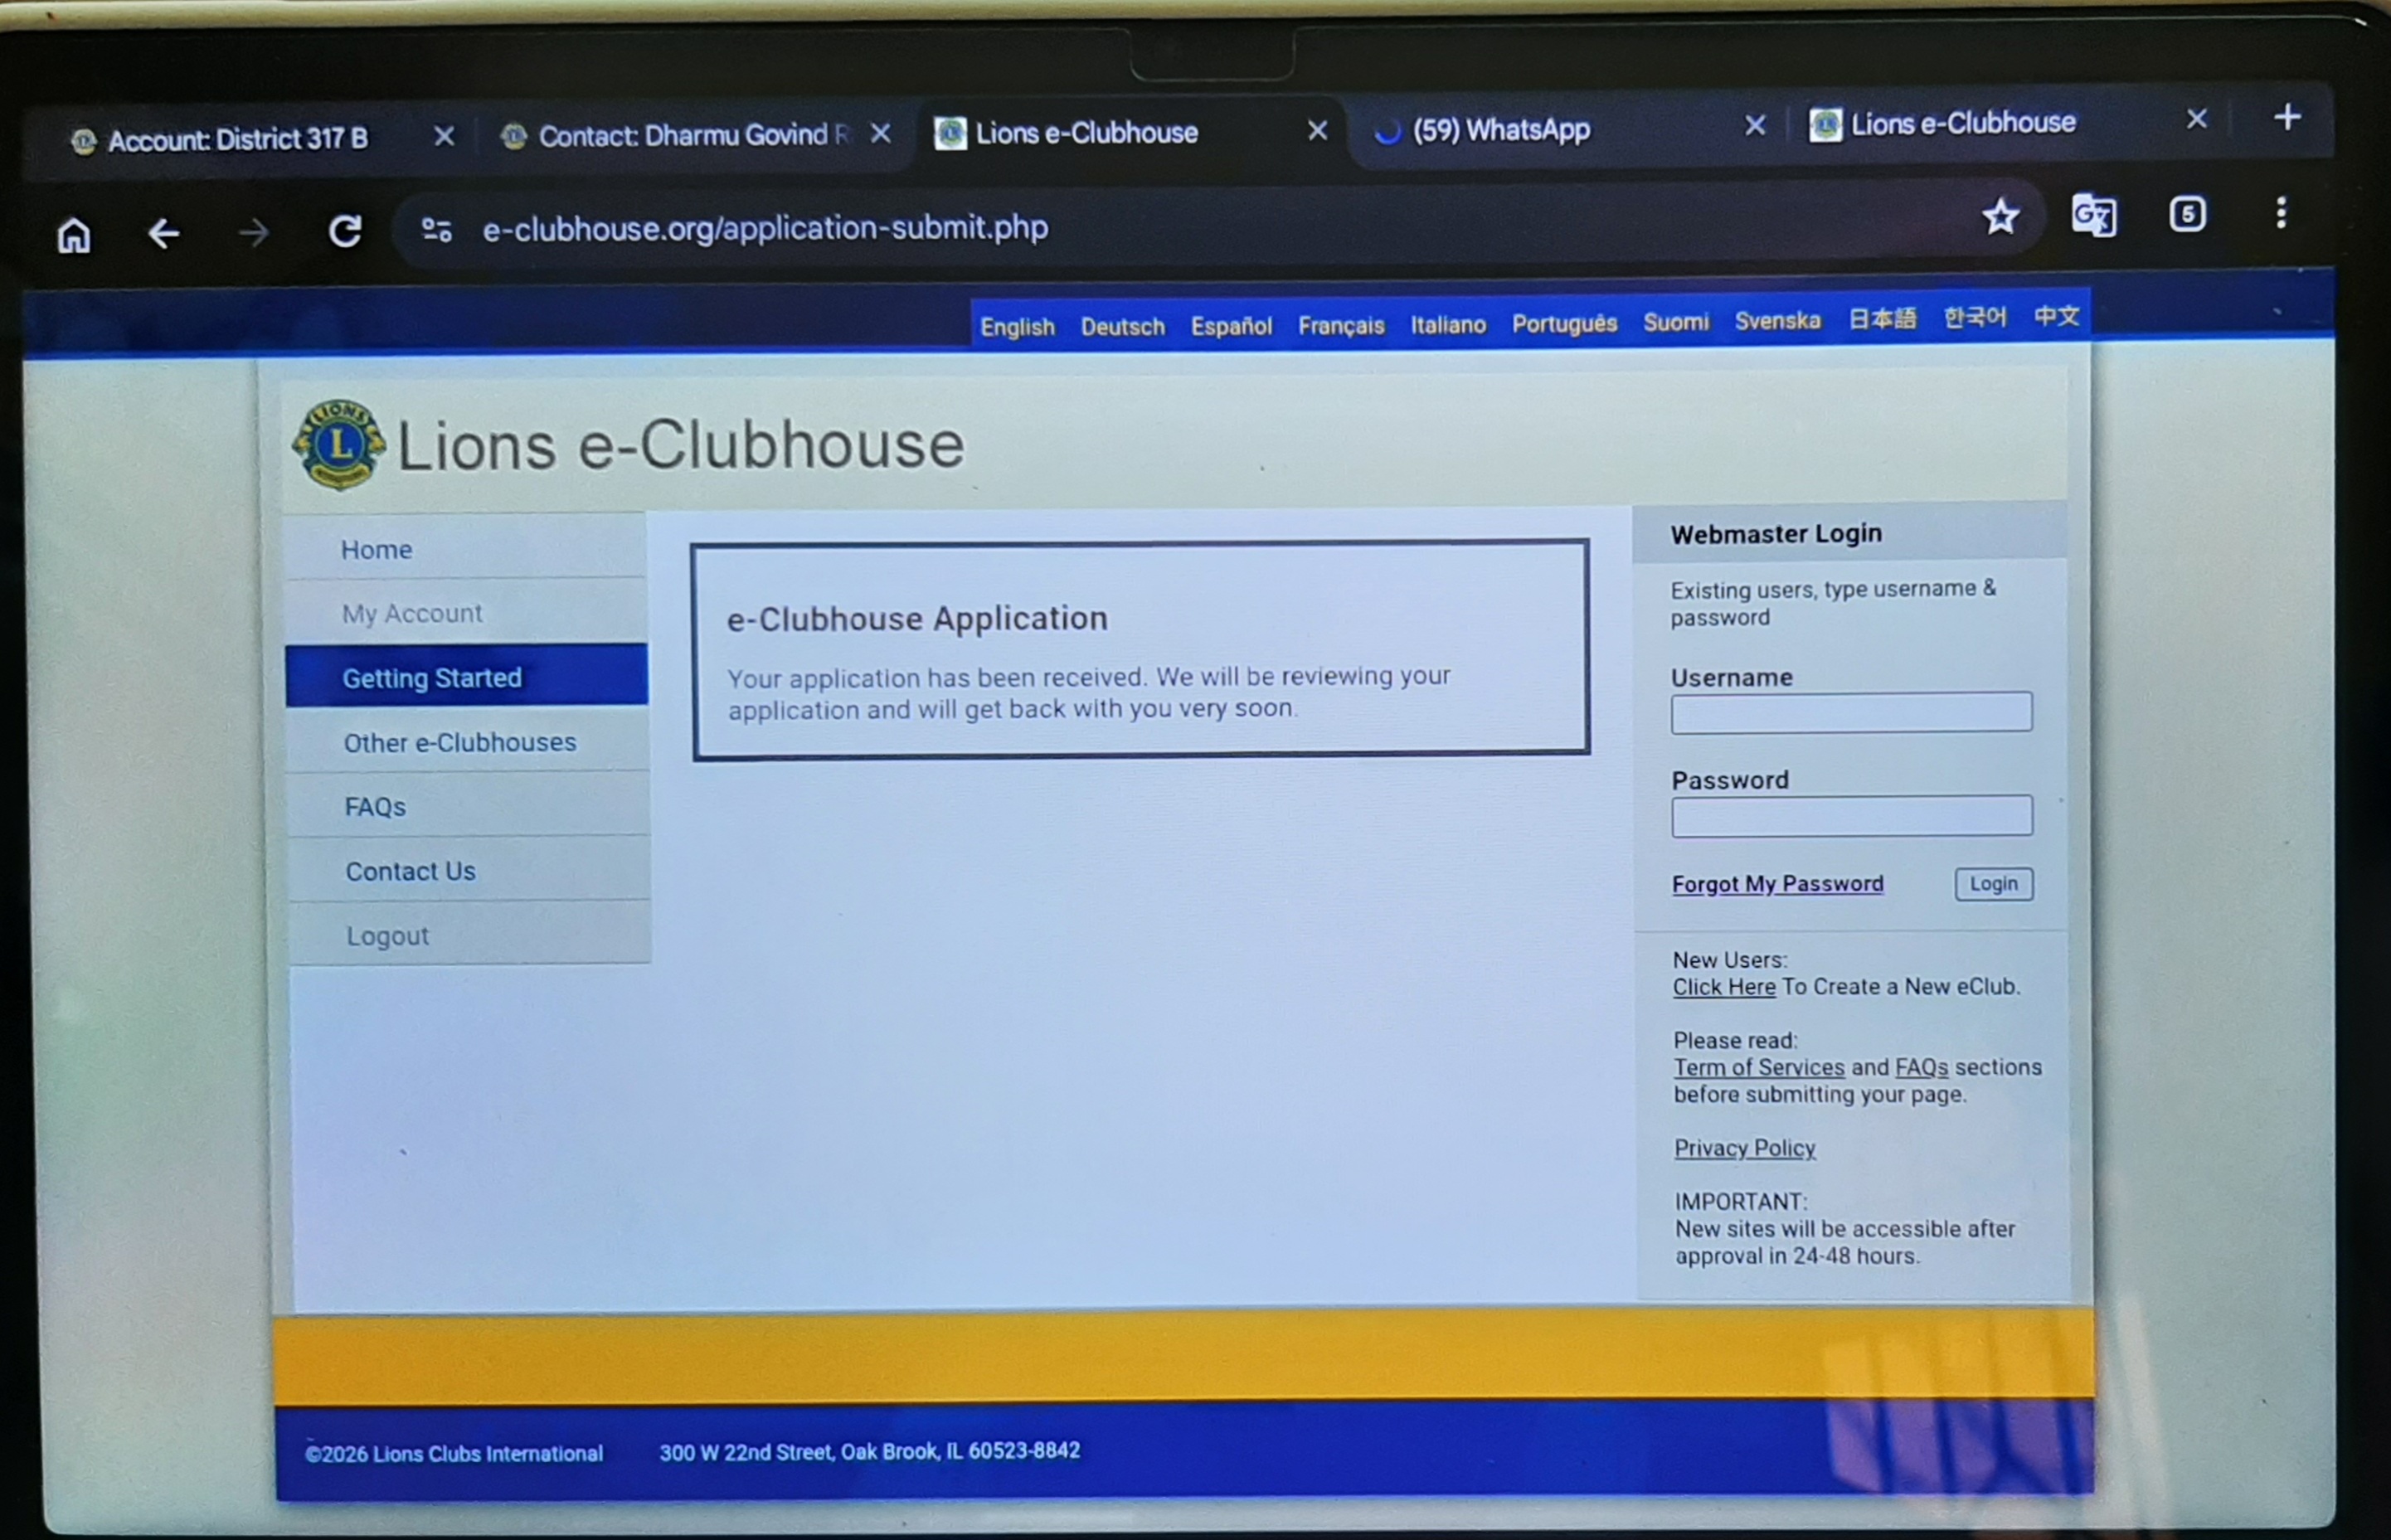Click the site information icon in address bar
The width and height of the screenshot is (2391, 1540).
point(436,229)
